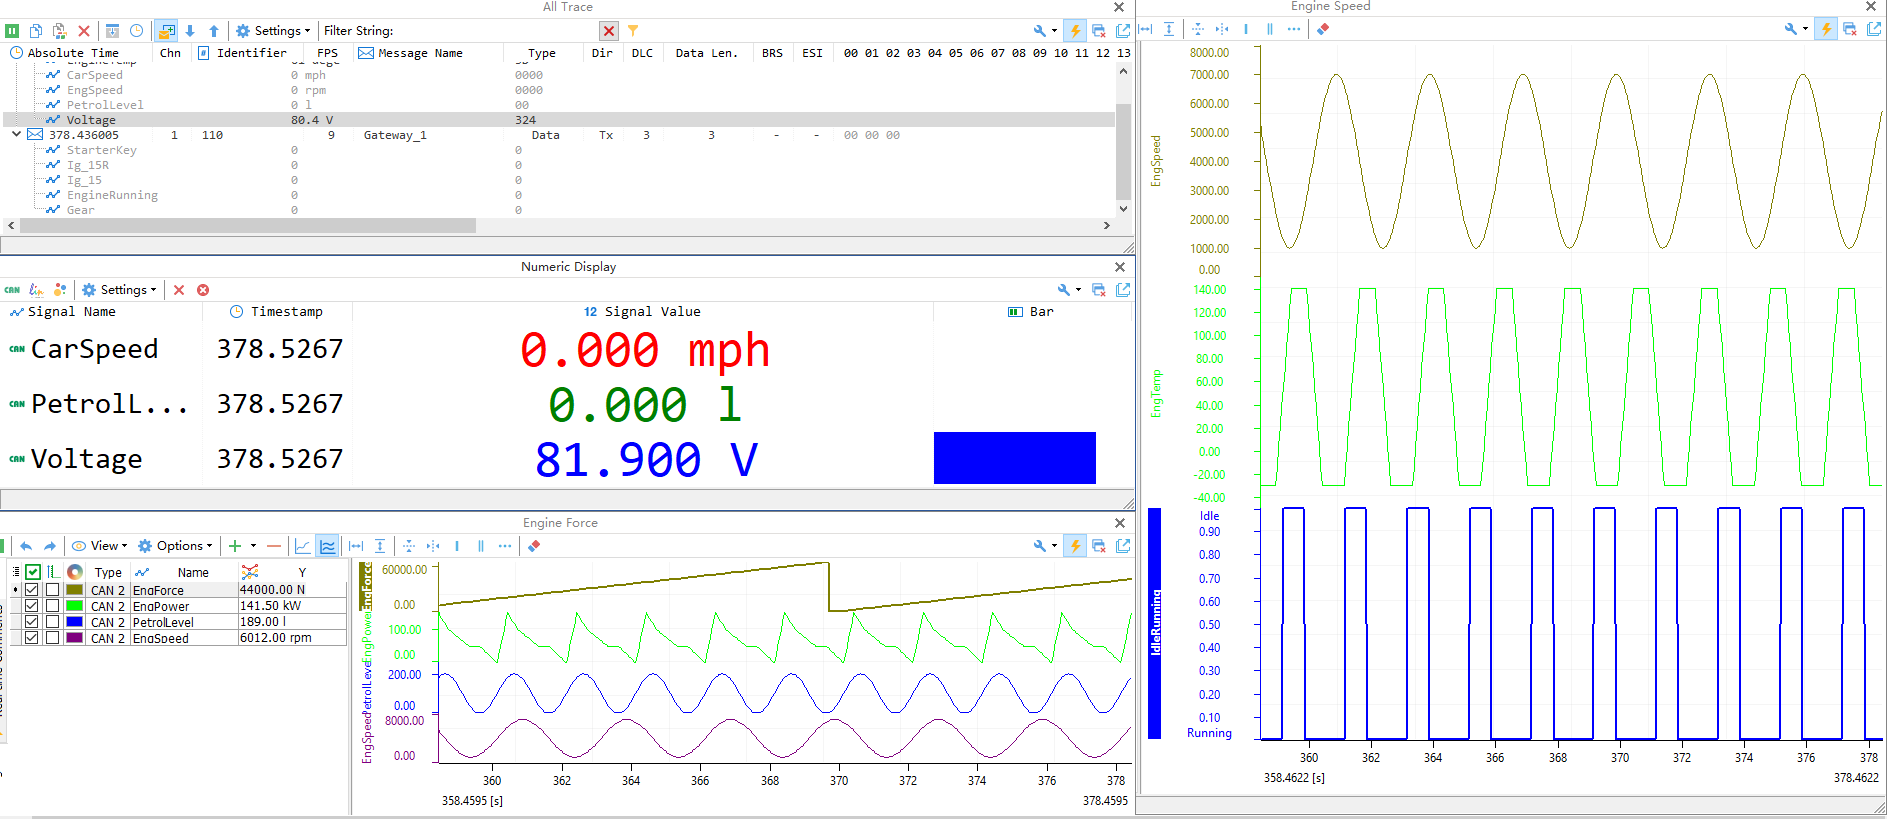Image resolution: width=1887 pixels, height=819 pixels.
Task: Uncheck the EngPower signal visibility checkbox
Action: (32, 606)
